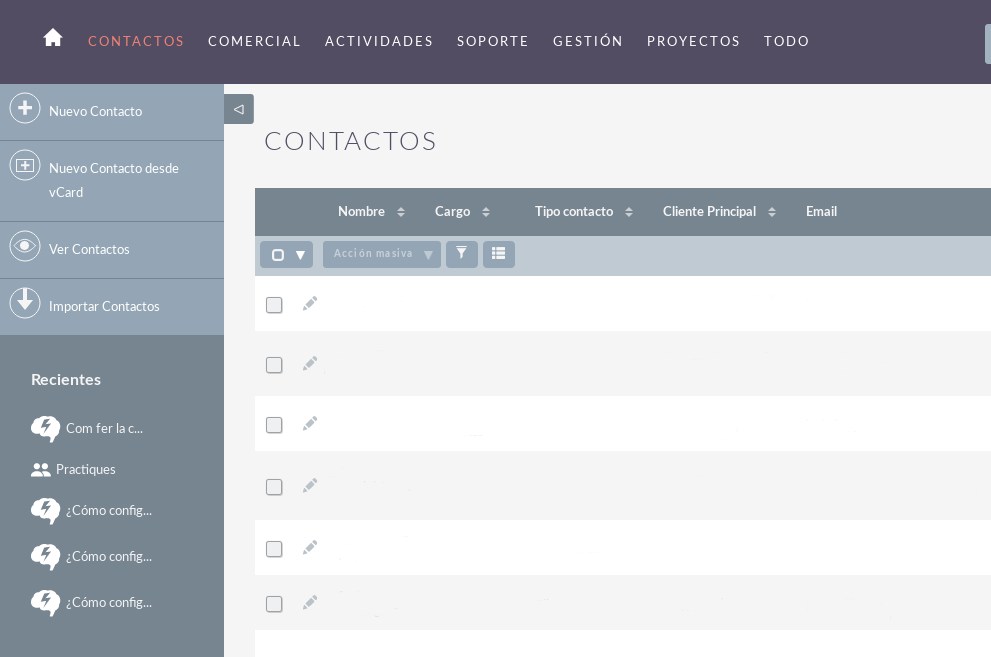Image resolution: width=991 pixels, height=657 pixels.
Task: Click the Nuevo Contacto link
Action: (95, 111)
